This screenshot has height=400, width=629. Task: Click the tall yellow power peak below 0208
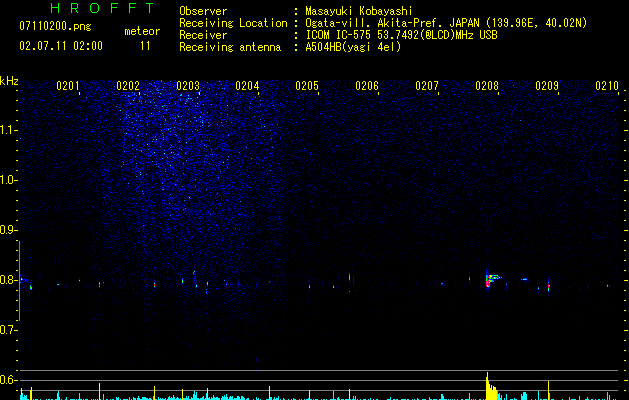pyautogui.click(x=491, y=386)
